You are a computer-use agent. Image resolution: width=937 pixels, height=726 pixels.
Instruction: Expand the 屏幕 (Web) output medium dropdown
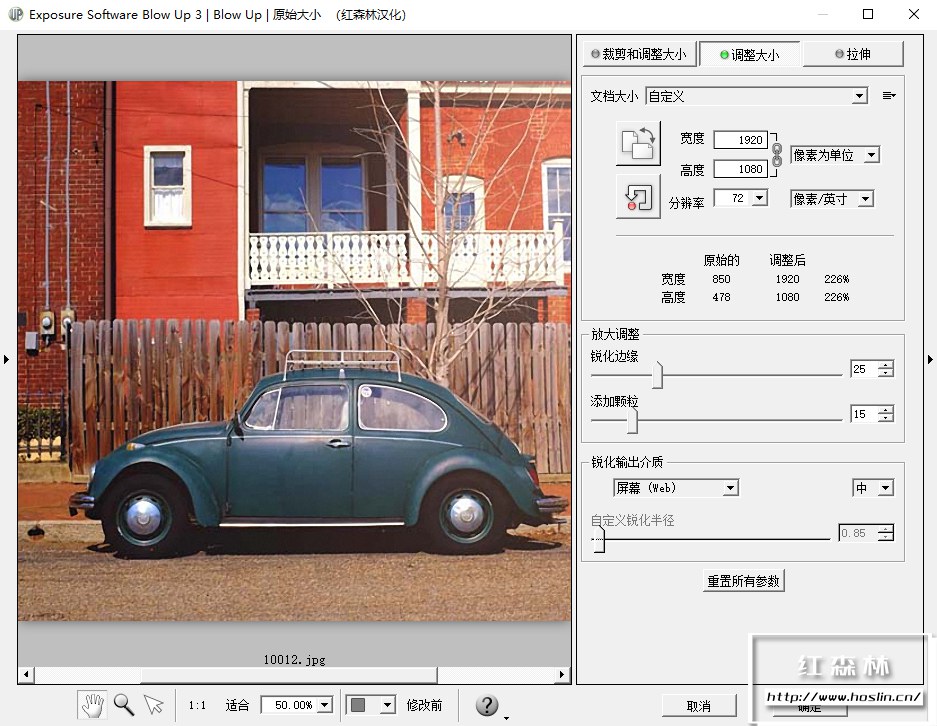pos(730,488)
